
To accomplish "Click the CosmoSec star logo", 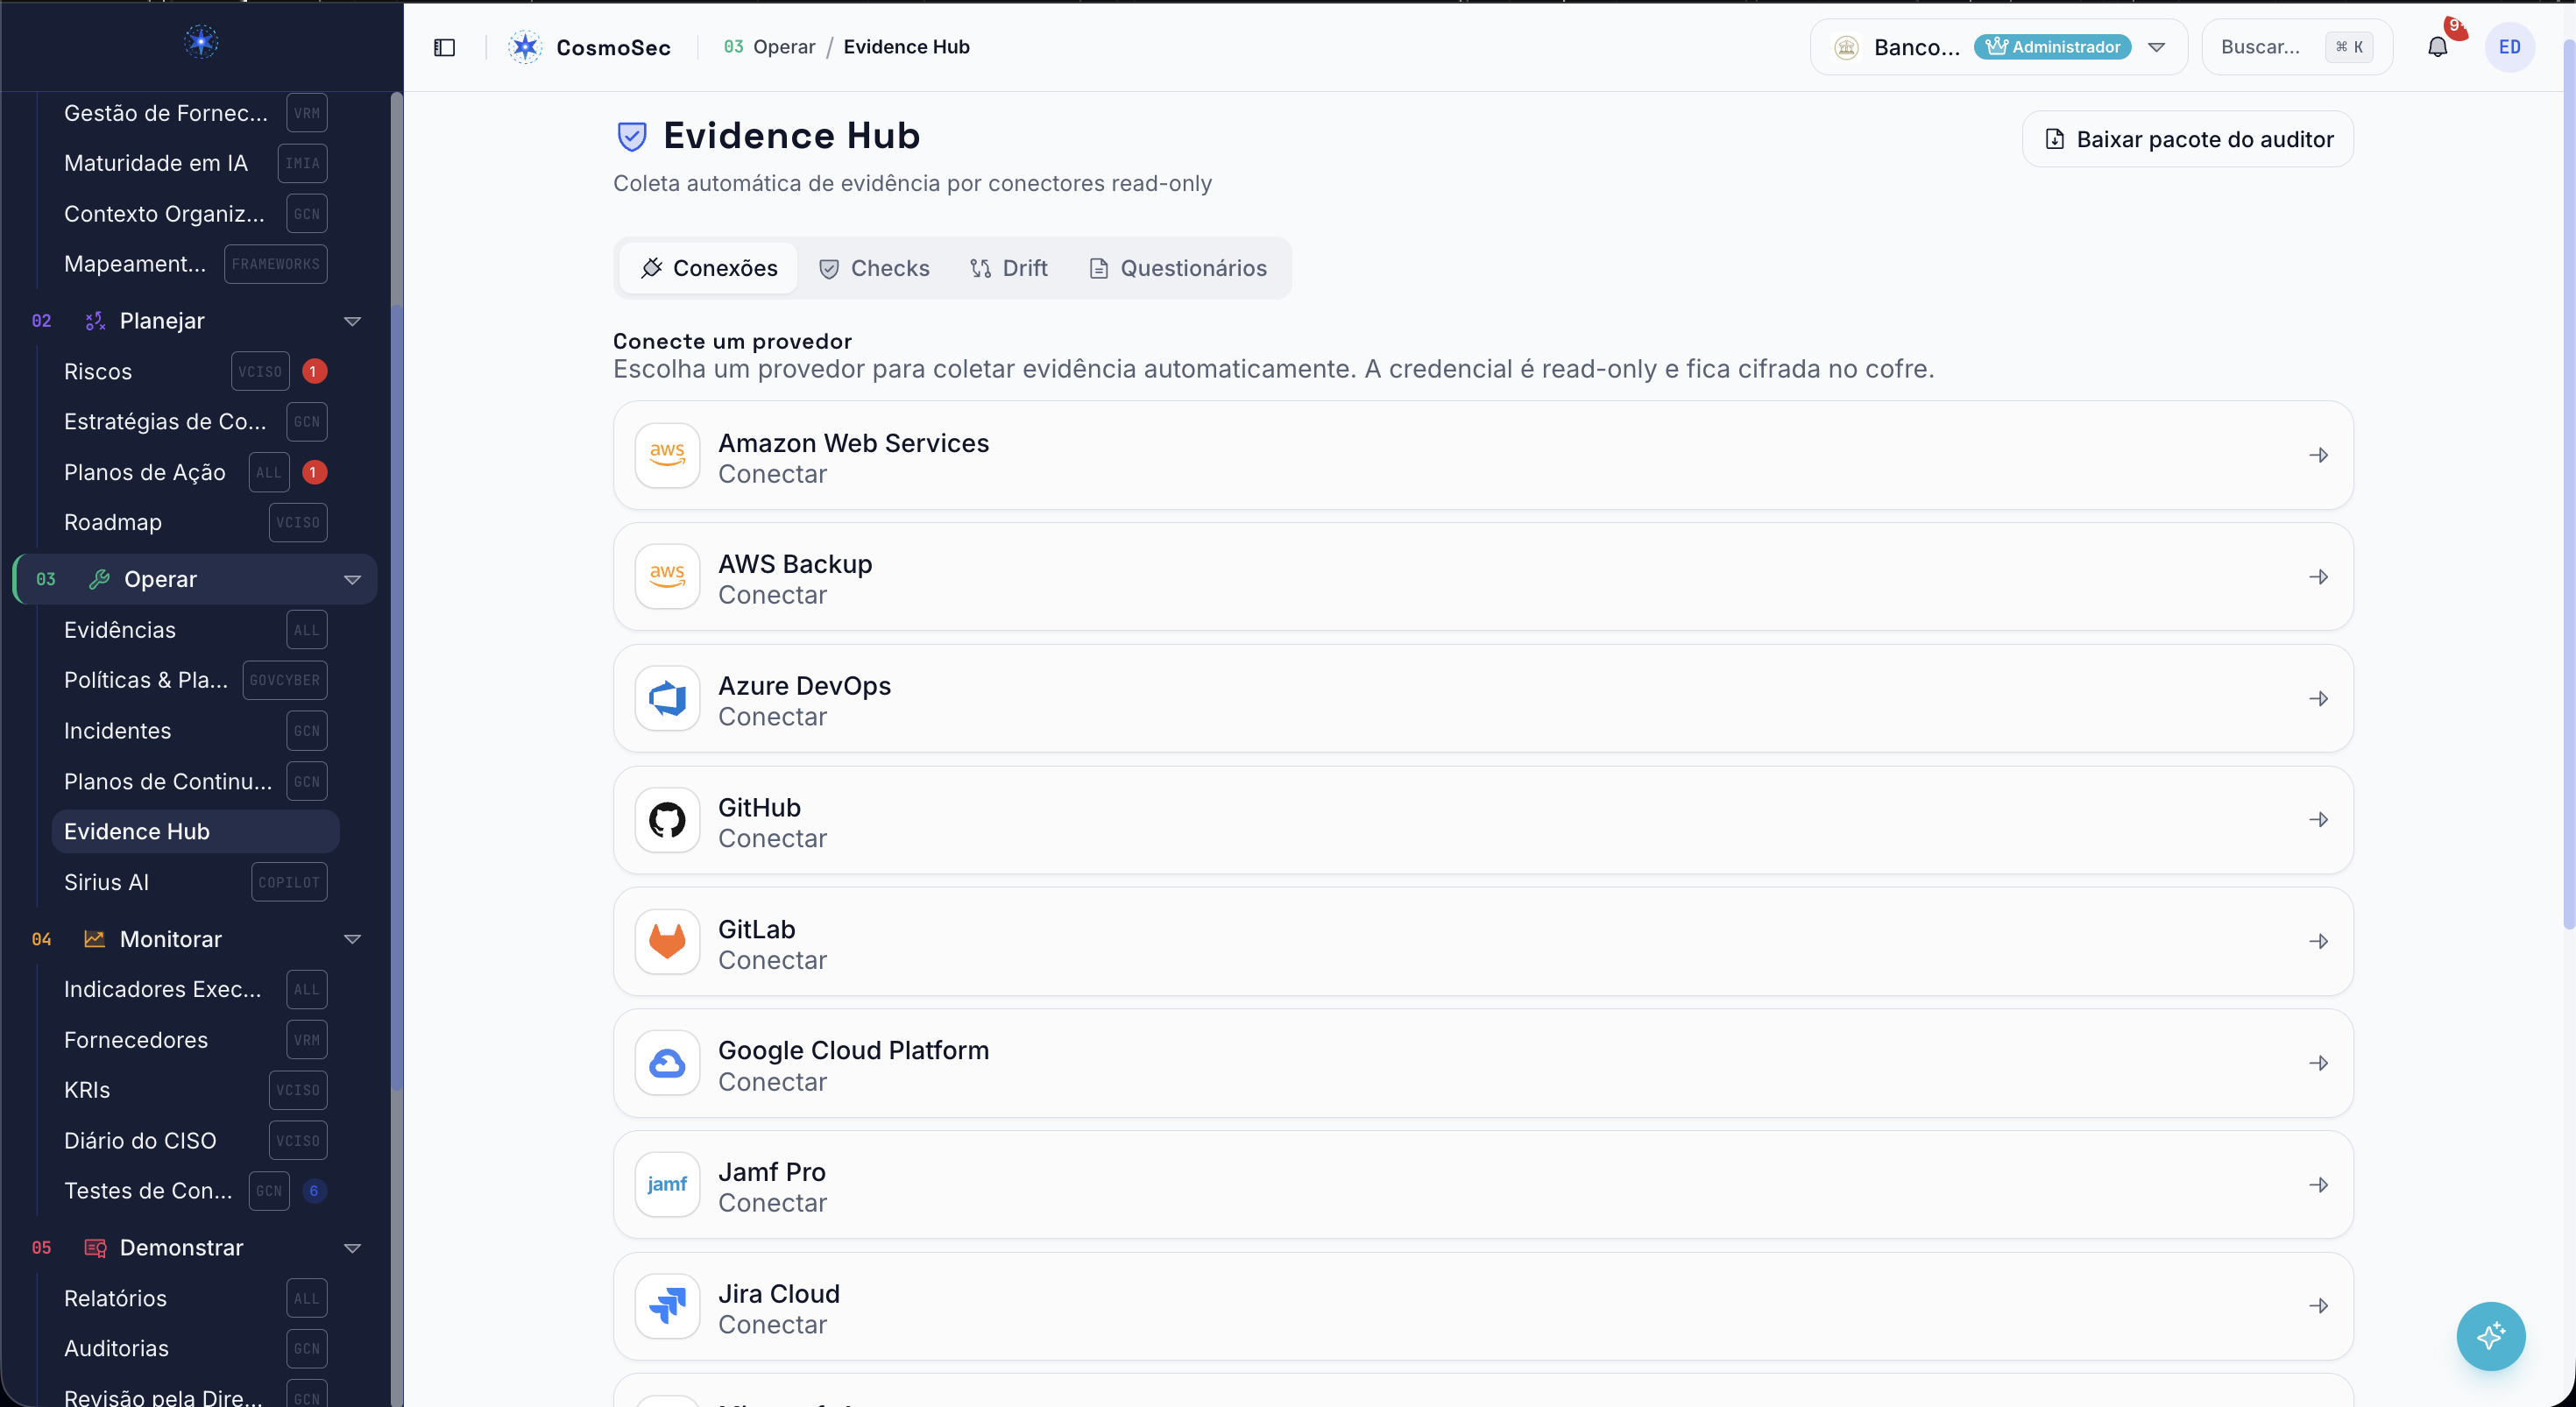I will (x=525, y=47).
